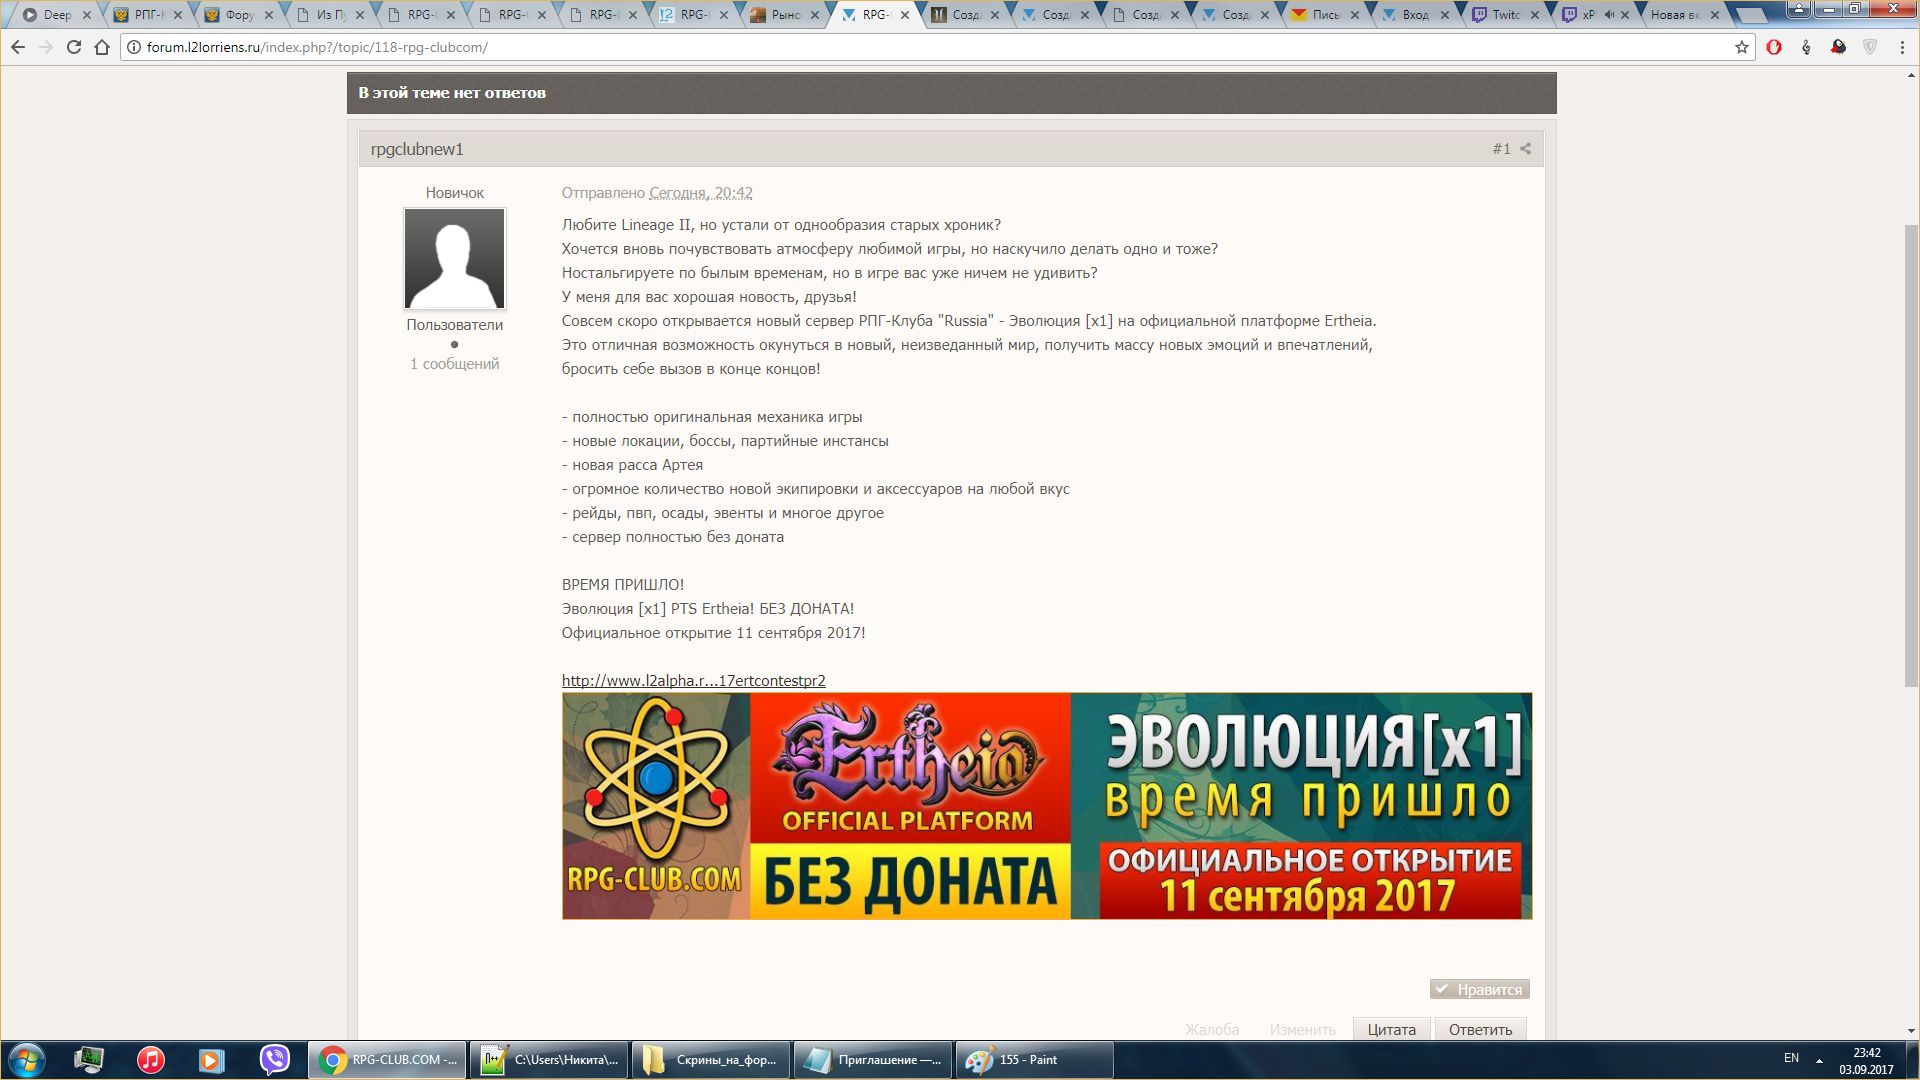Open a new tab with blank tab button
The height and width of the screenshot is (1080, 1920).
pos(1752,15)
